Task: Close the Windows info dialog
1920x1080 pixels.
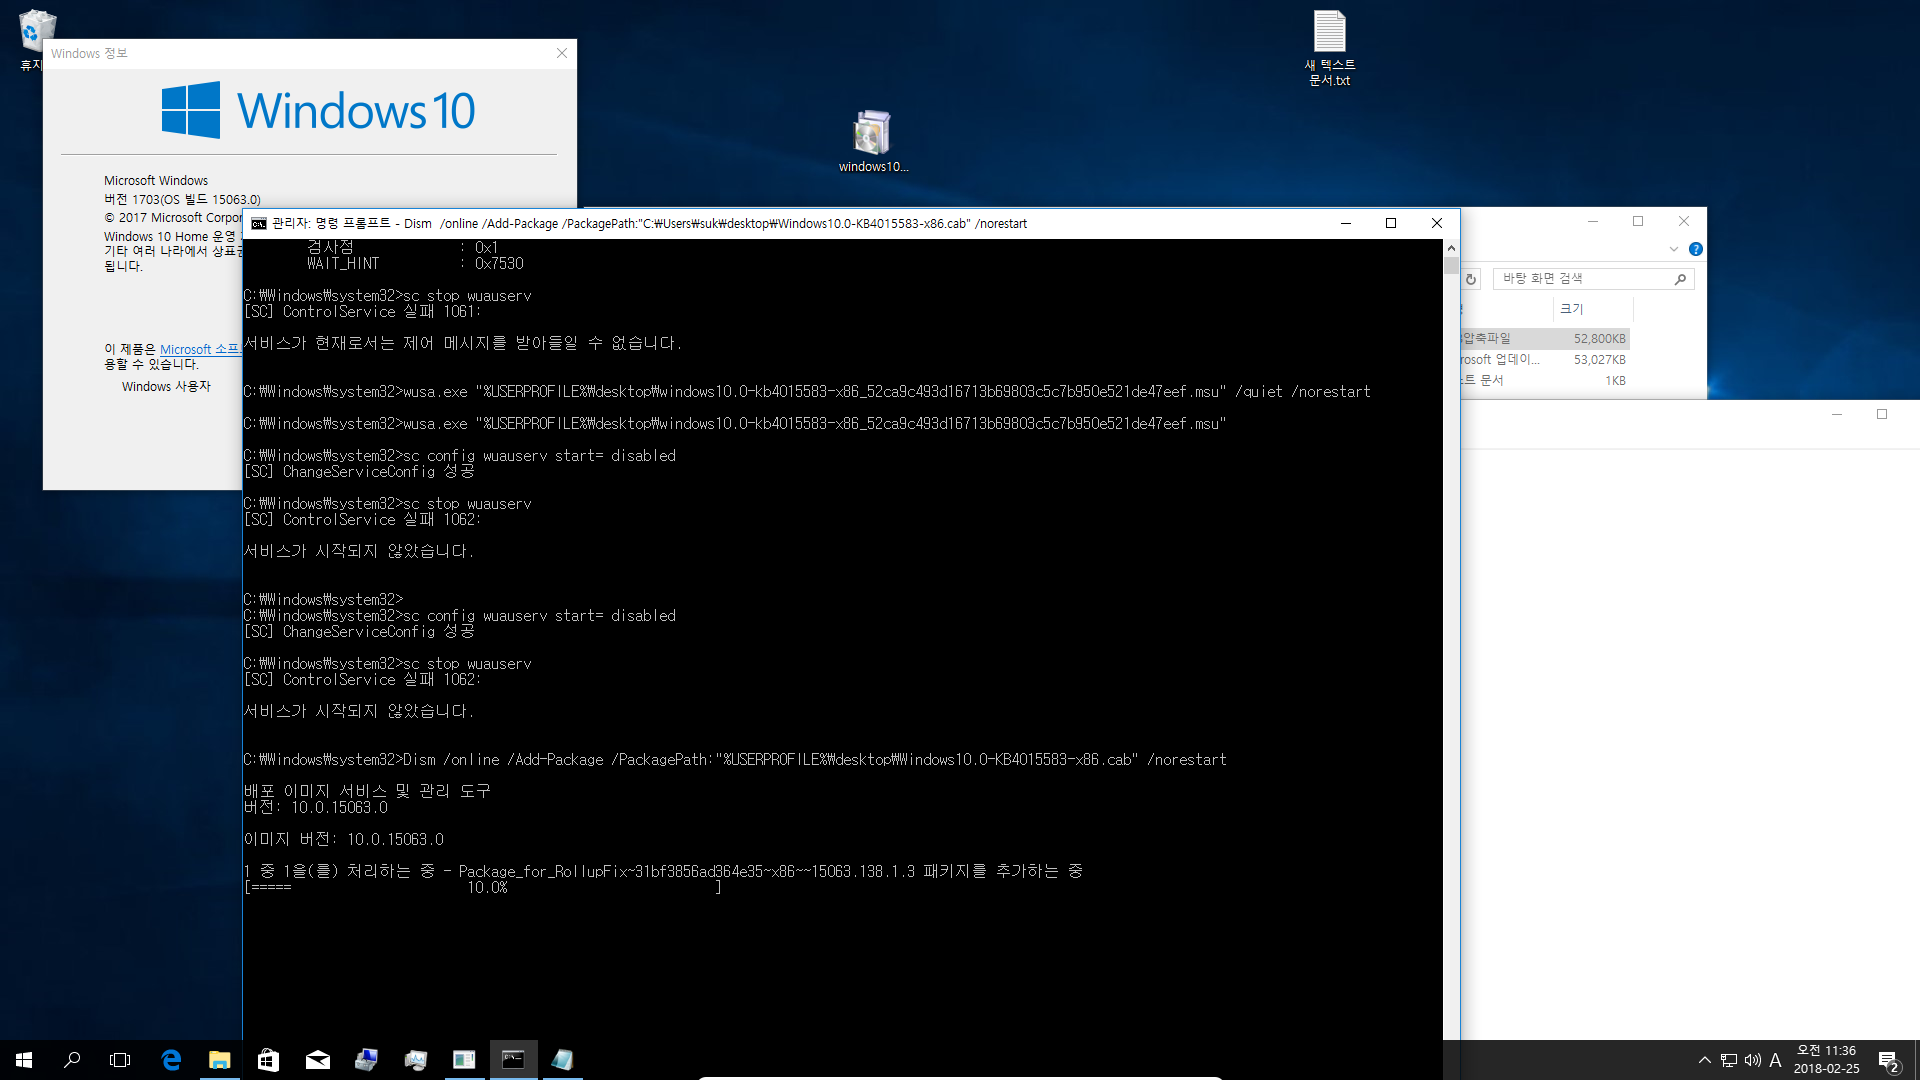Action: (562, 53)
